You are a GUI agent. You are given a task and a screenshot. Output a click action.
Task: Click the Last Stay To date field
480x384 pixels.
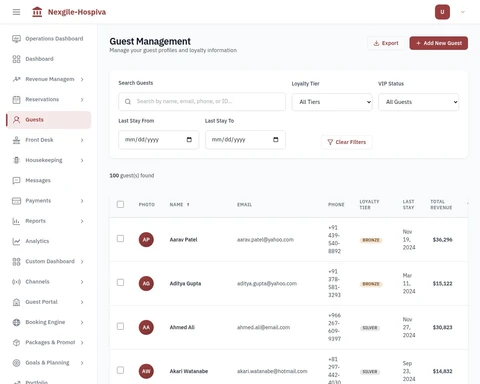pos(245,140)
